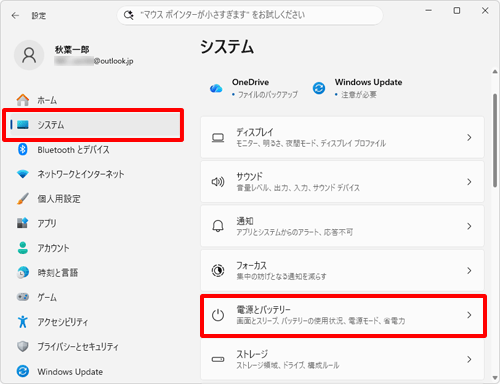Screen dimensions: 500x384
Task: Click the network Wi-Fi icon in sidebar
Action: point(23,174)
